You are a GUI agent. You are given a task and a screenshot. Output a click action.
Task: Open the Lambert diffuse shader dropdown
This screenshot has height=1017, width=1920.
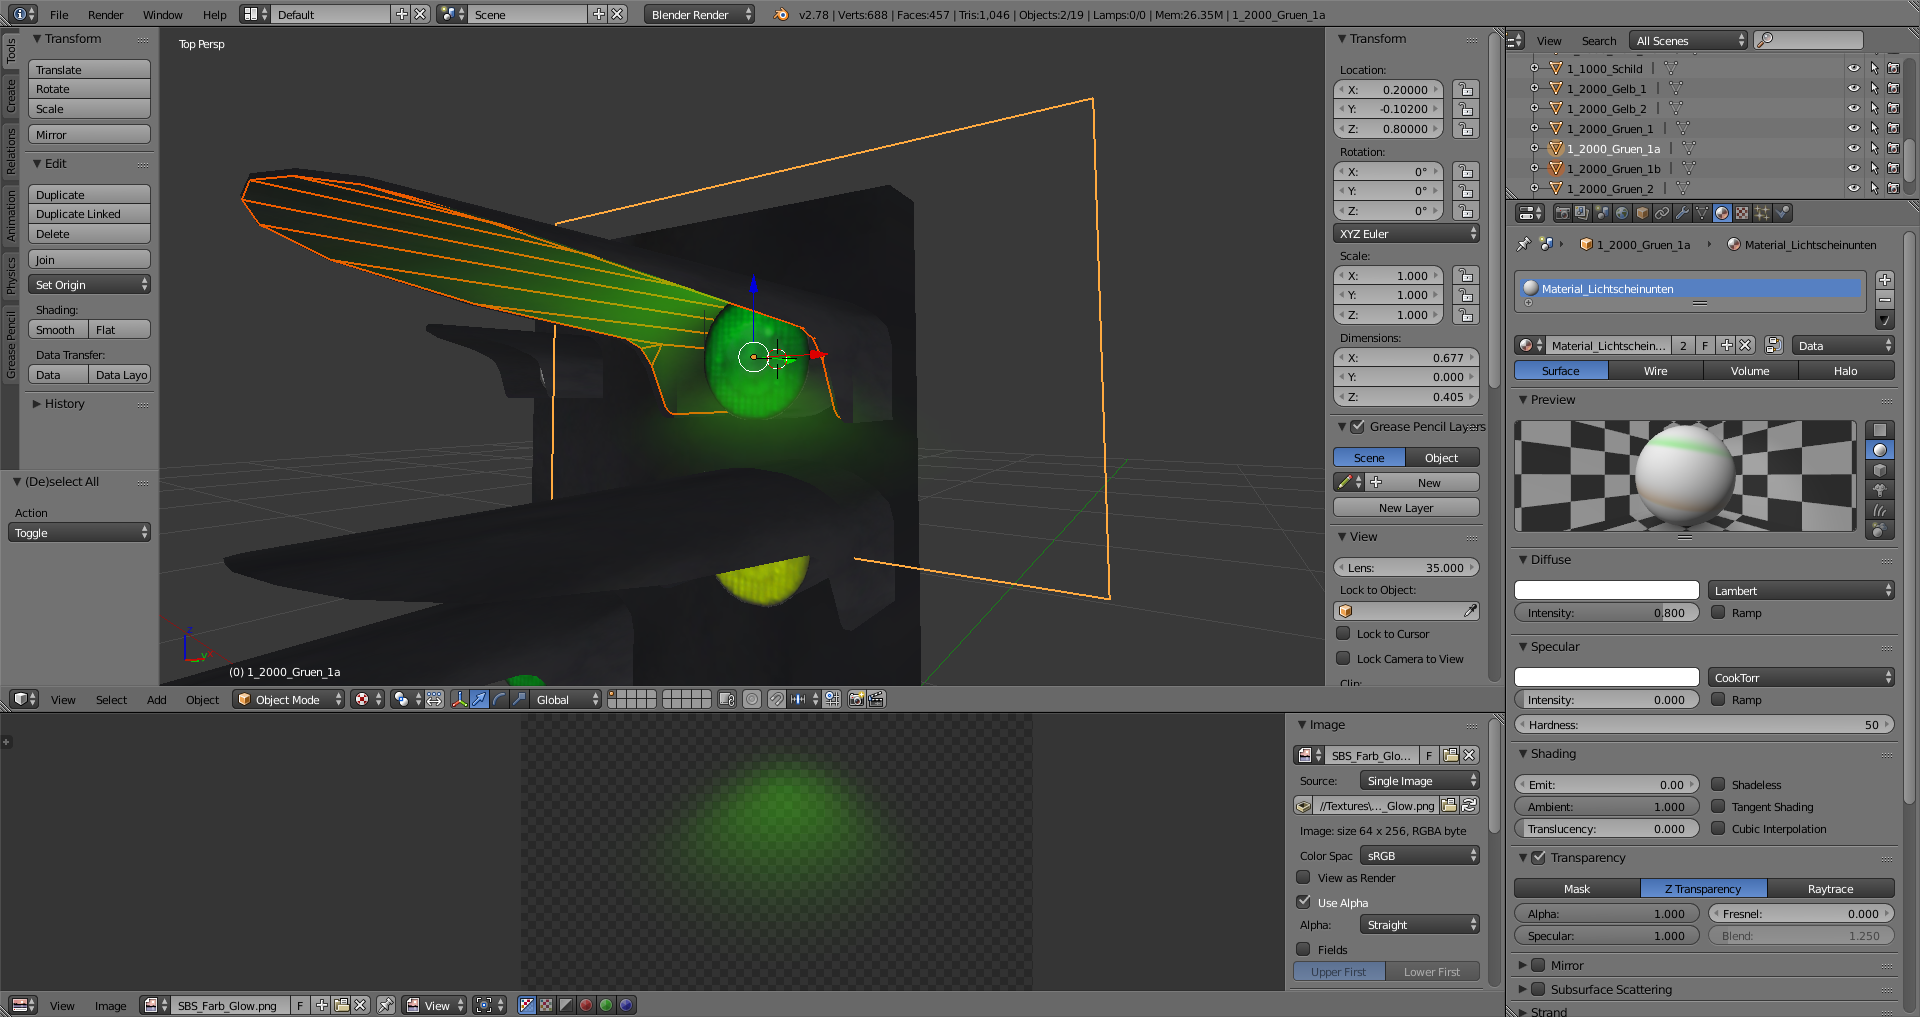(x=1802, y=591)
